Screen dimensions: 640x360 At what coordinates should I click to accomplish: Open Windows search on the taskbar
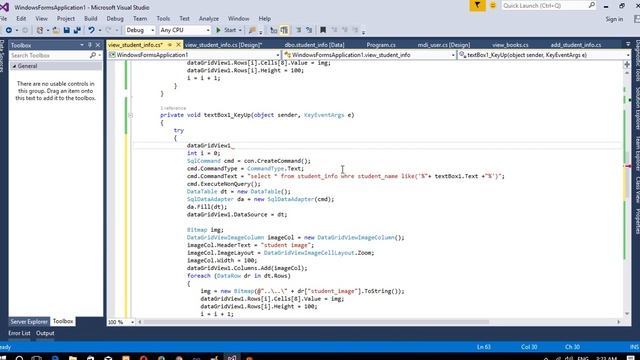click(19, 358)
